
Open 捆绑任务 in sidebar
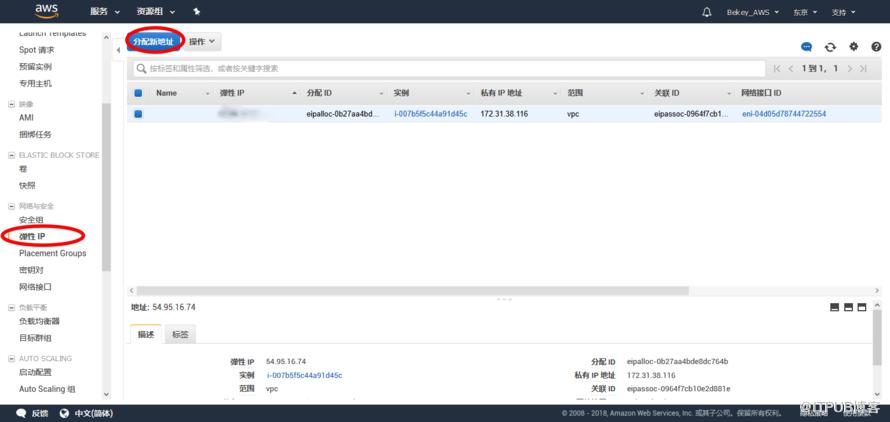35,135
